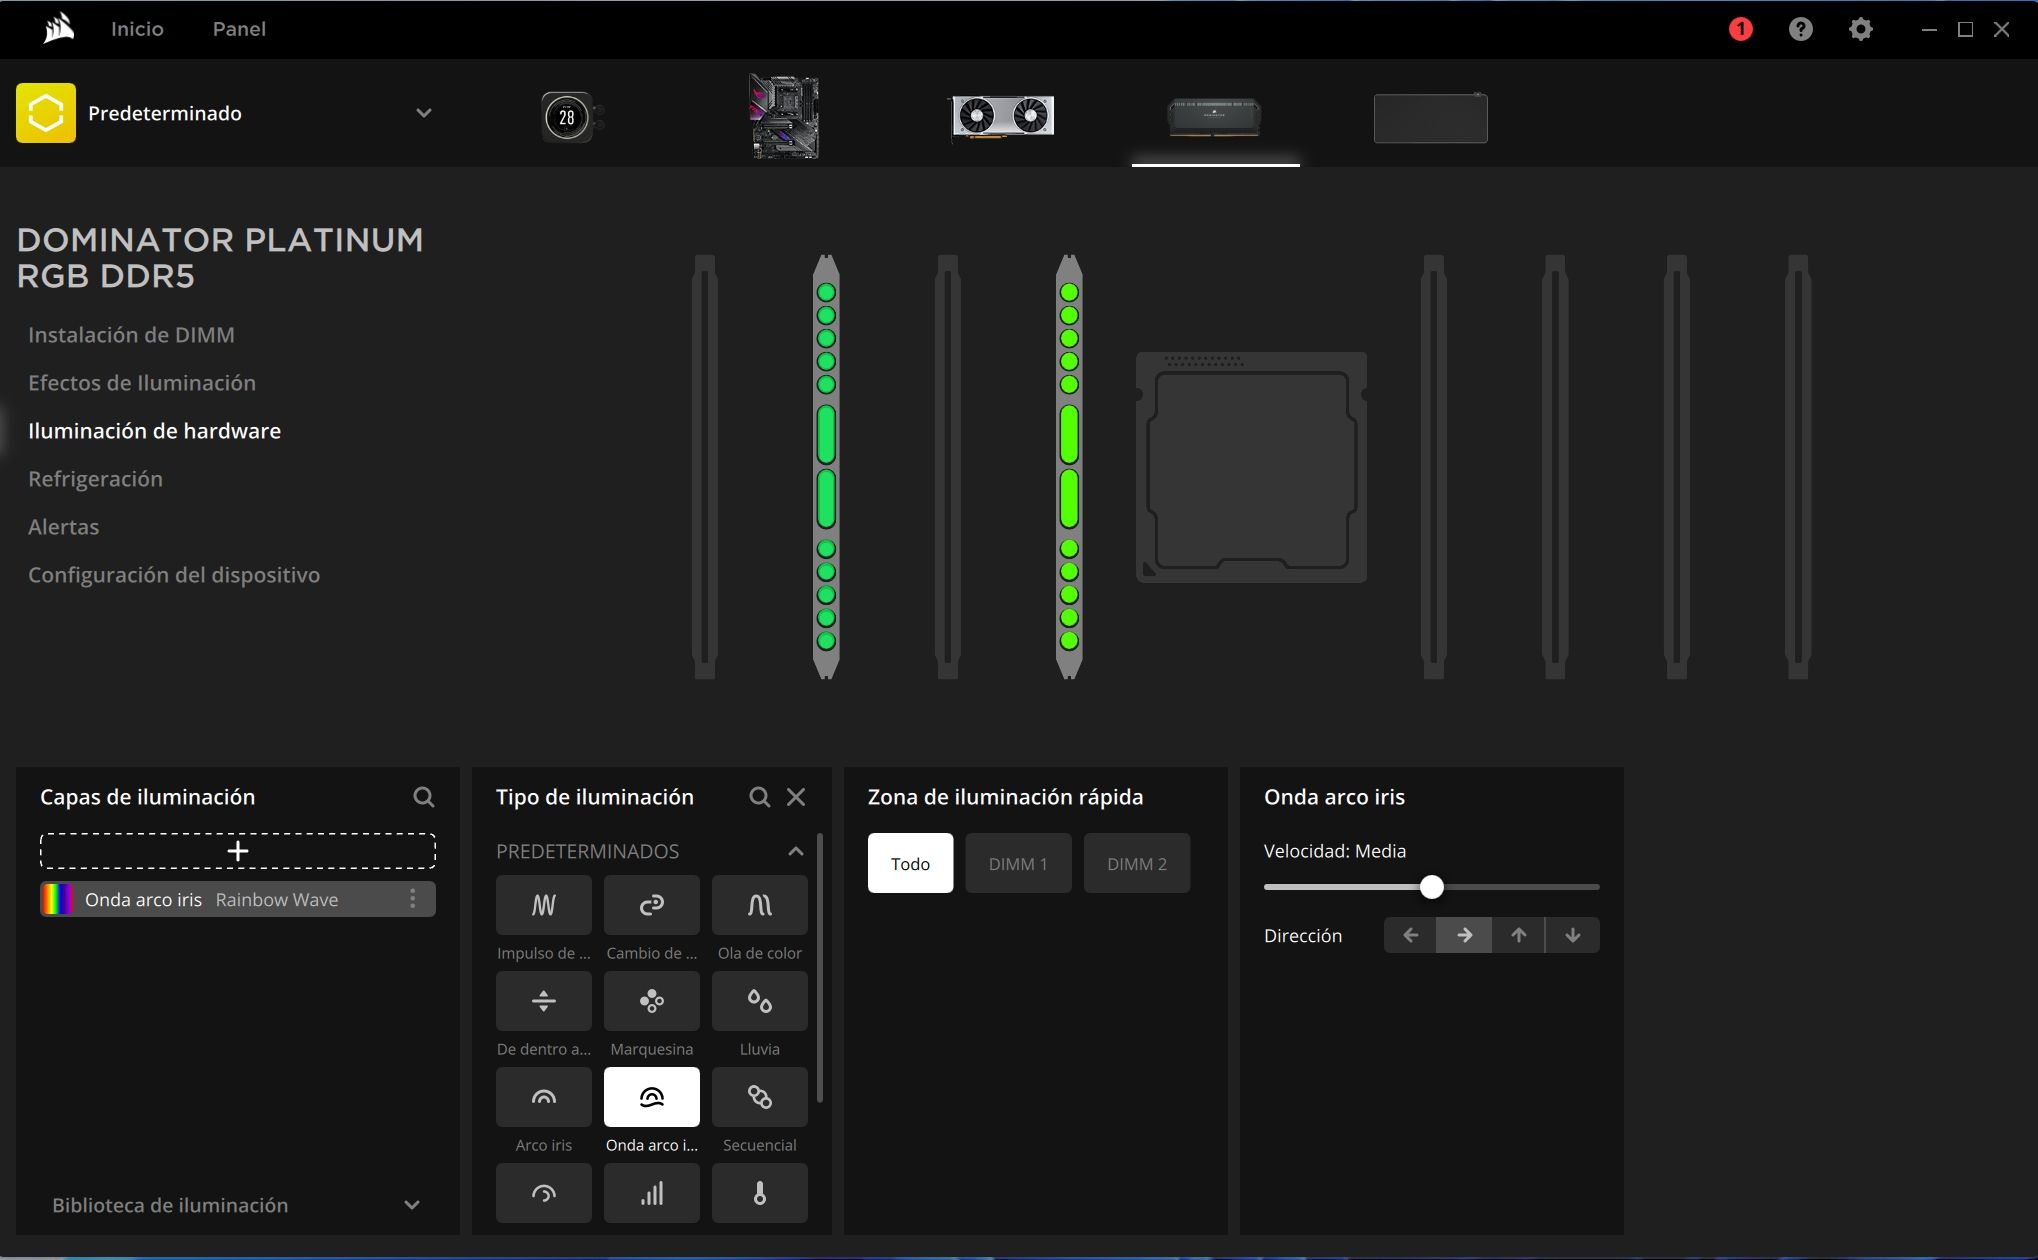Select the Todo lighting zone
Viewport: 2038px width, 1260px height.
pos(910,863)
